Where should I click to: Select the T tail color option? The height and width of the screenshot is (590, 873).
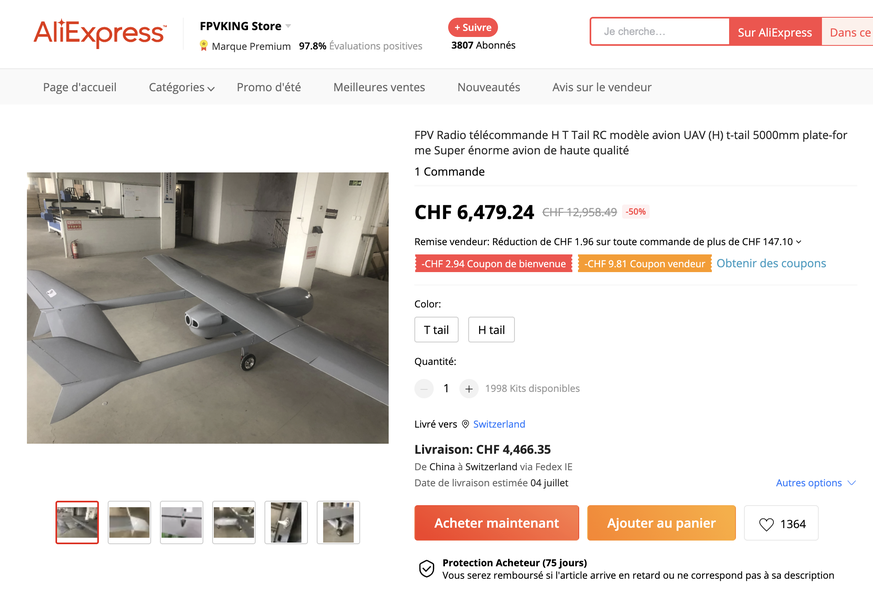pyautogui.click(x=436, y=330)
